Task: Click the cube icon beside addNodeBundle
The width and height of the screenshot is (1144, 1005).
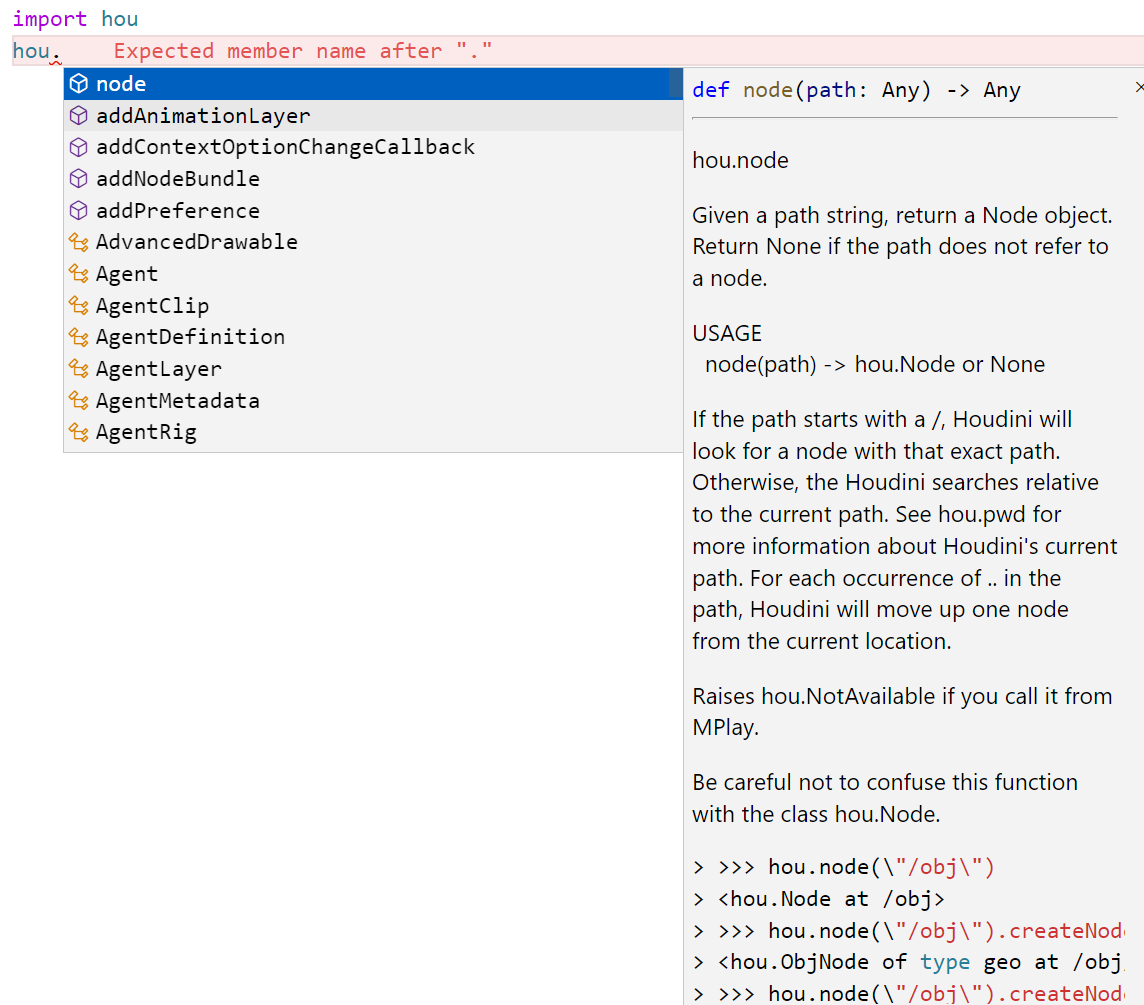Action: [78, 178]
